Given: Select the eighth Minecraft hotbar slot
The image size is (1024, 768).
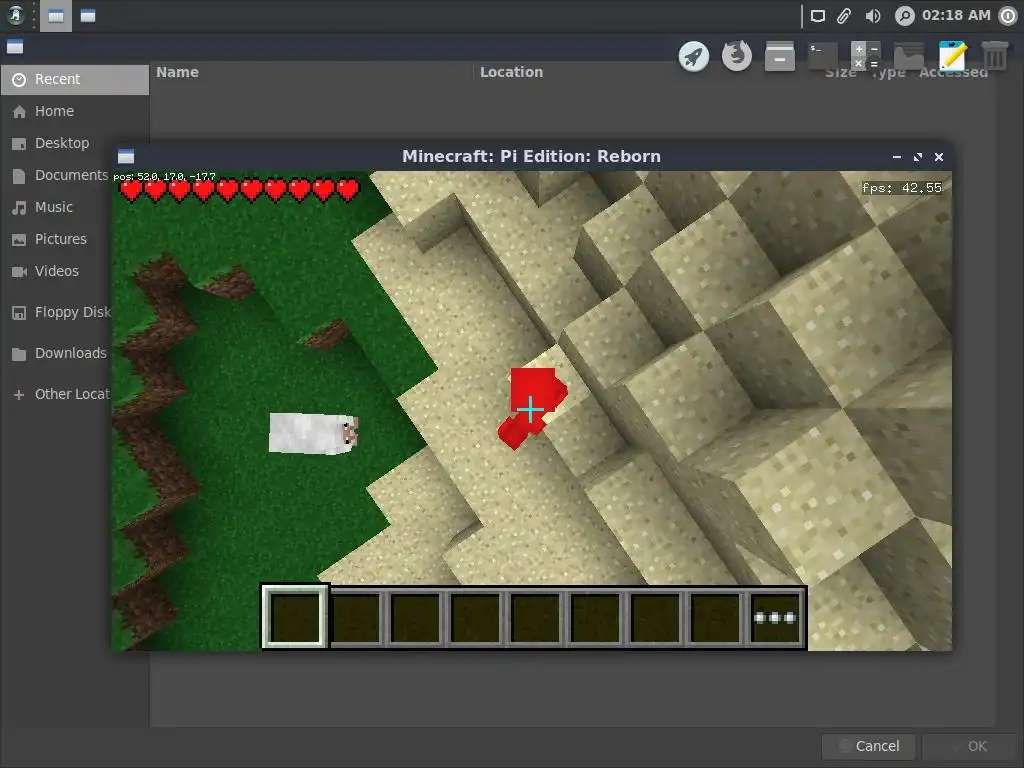Looking at the screenshot, I should coord(715,617).
